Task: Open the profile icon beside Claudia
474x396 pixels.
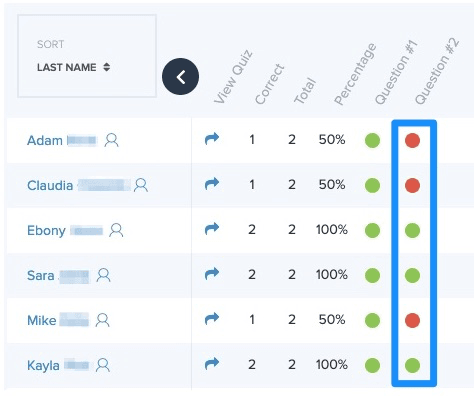Action: tap(141, 185)
